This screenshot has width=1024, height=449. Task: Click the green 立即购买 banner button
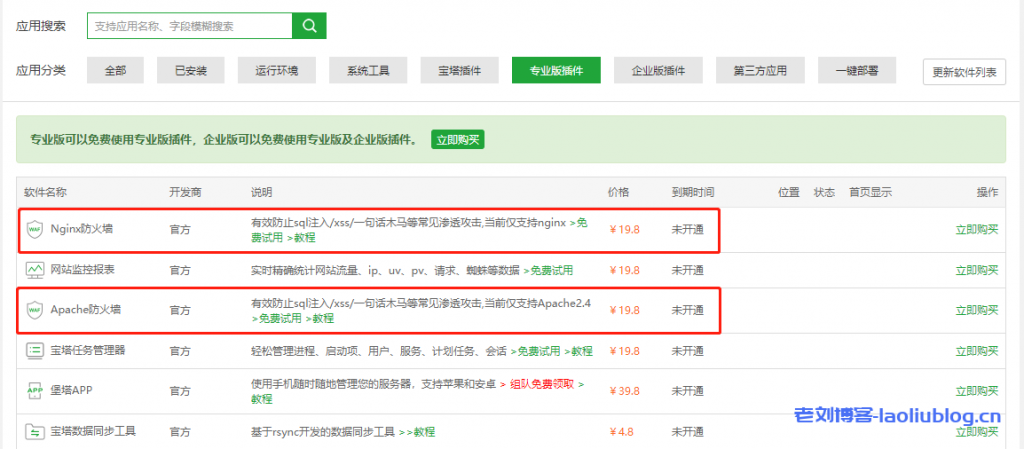coord(458,140)
